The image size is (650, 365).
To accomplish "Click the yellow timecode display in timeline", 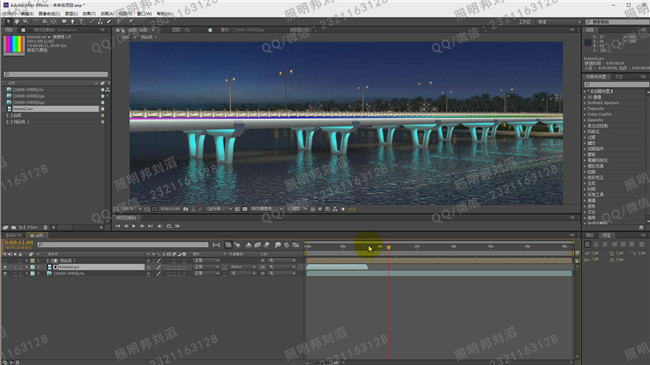I will (19, 242).
